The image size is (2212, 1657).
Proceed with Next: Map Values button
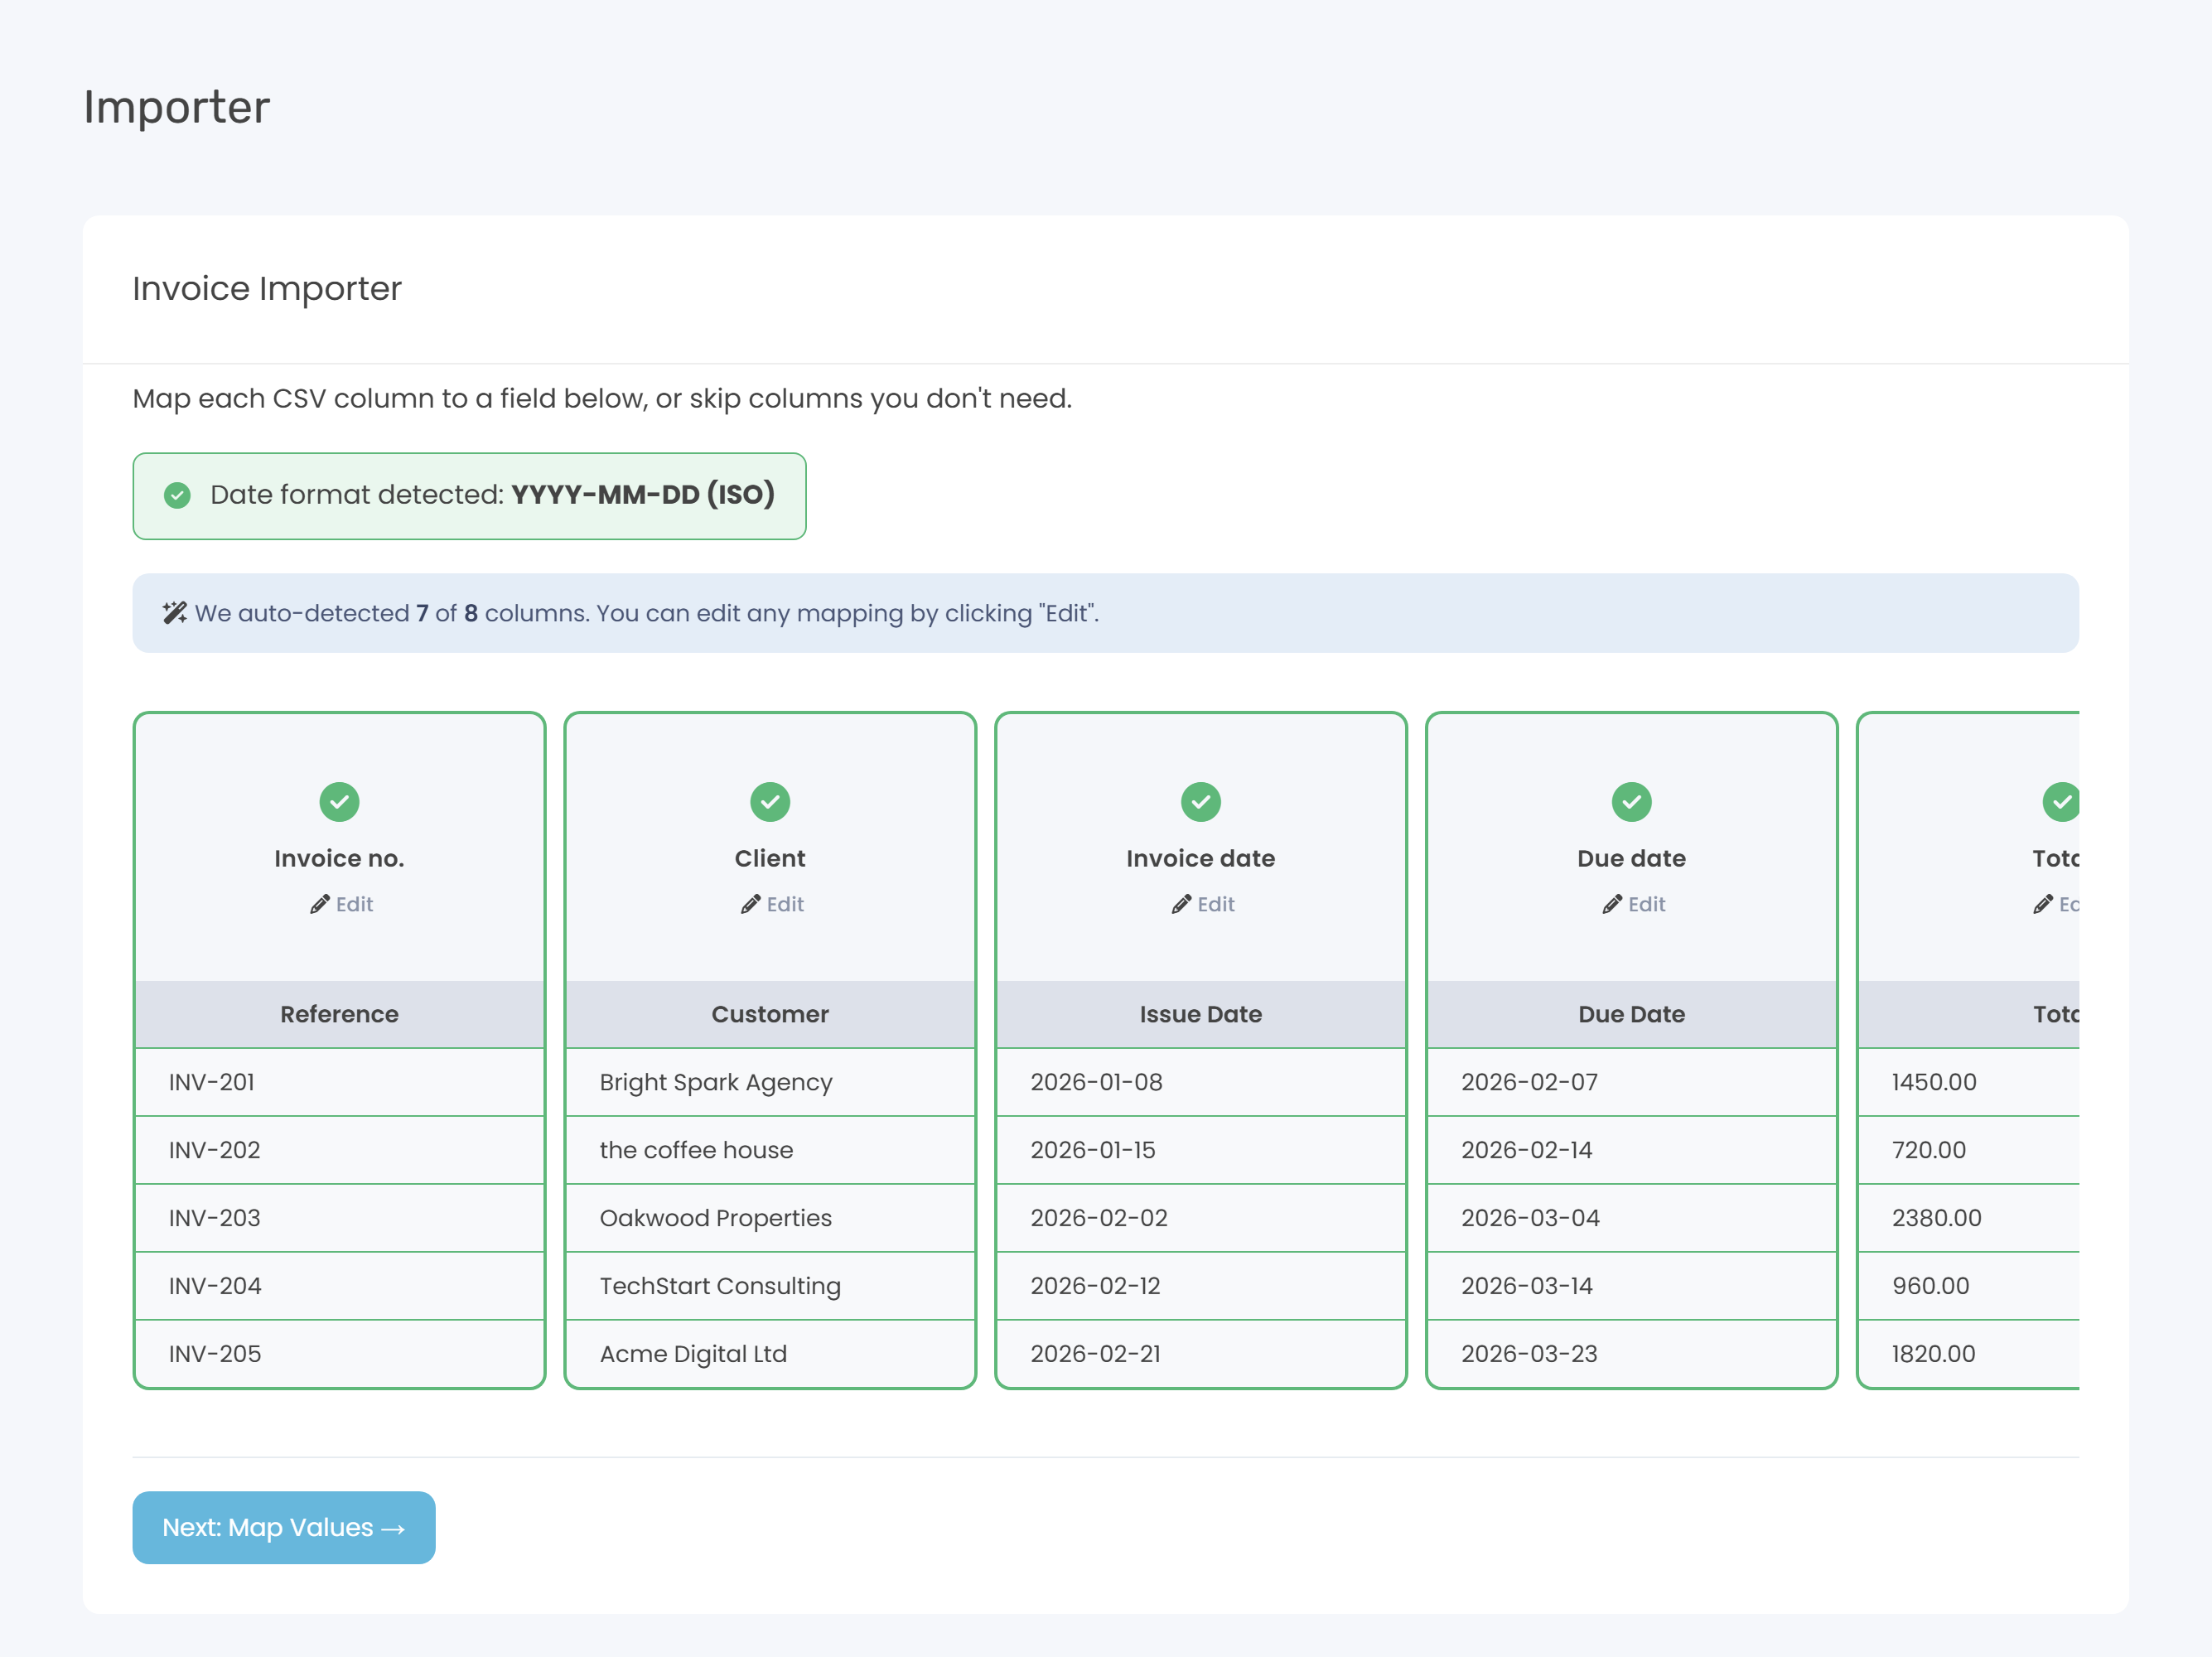pos(284,1528)
